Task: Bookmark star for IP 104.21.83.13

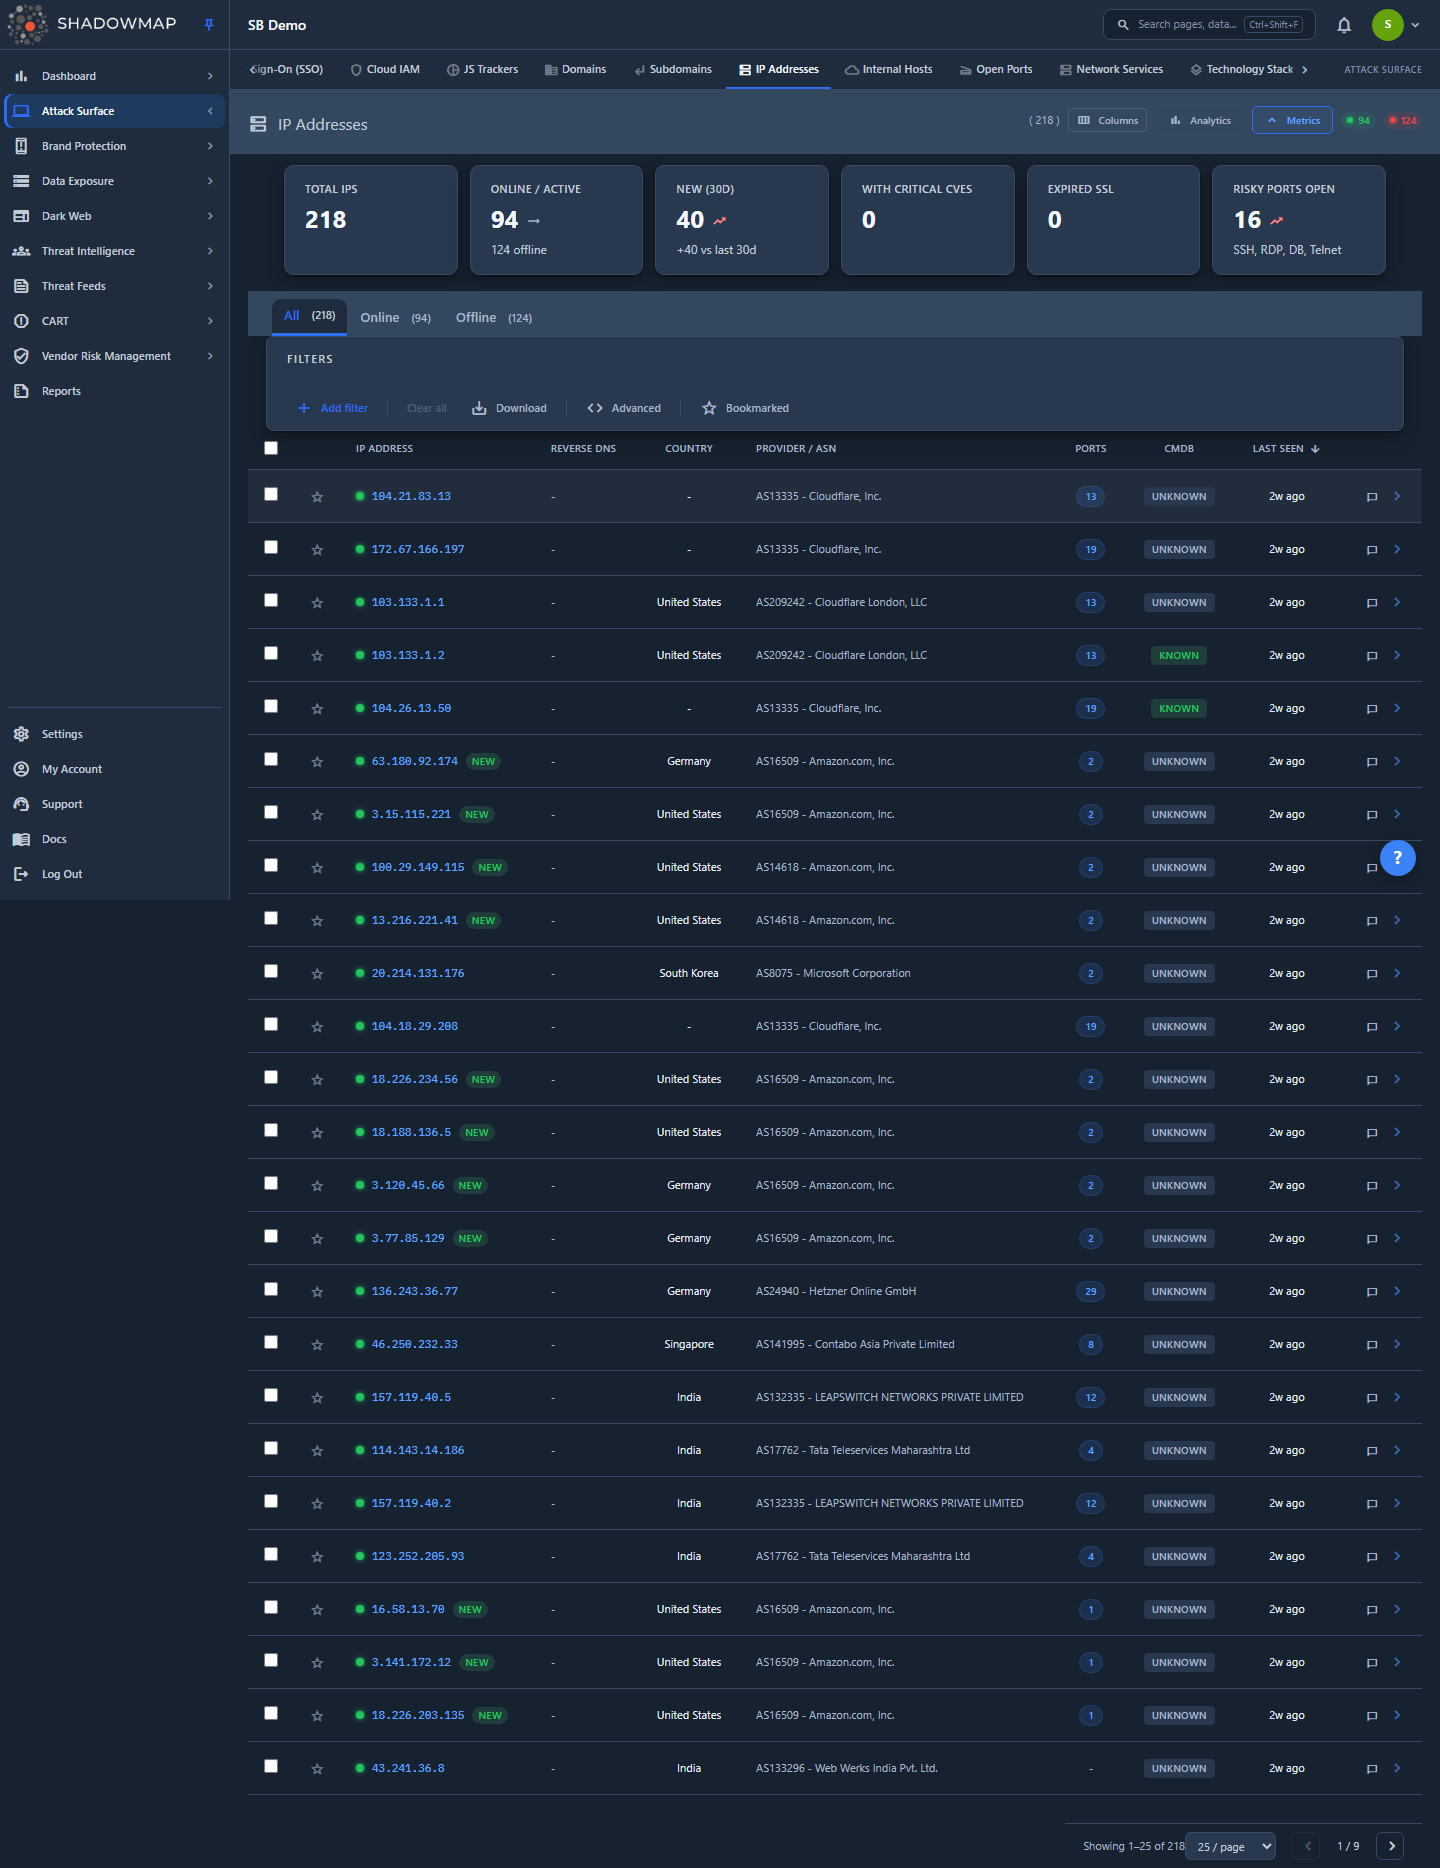Action: coord(317,497)
